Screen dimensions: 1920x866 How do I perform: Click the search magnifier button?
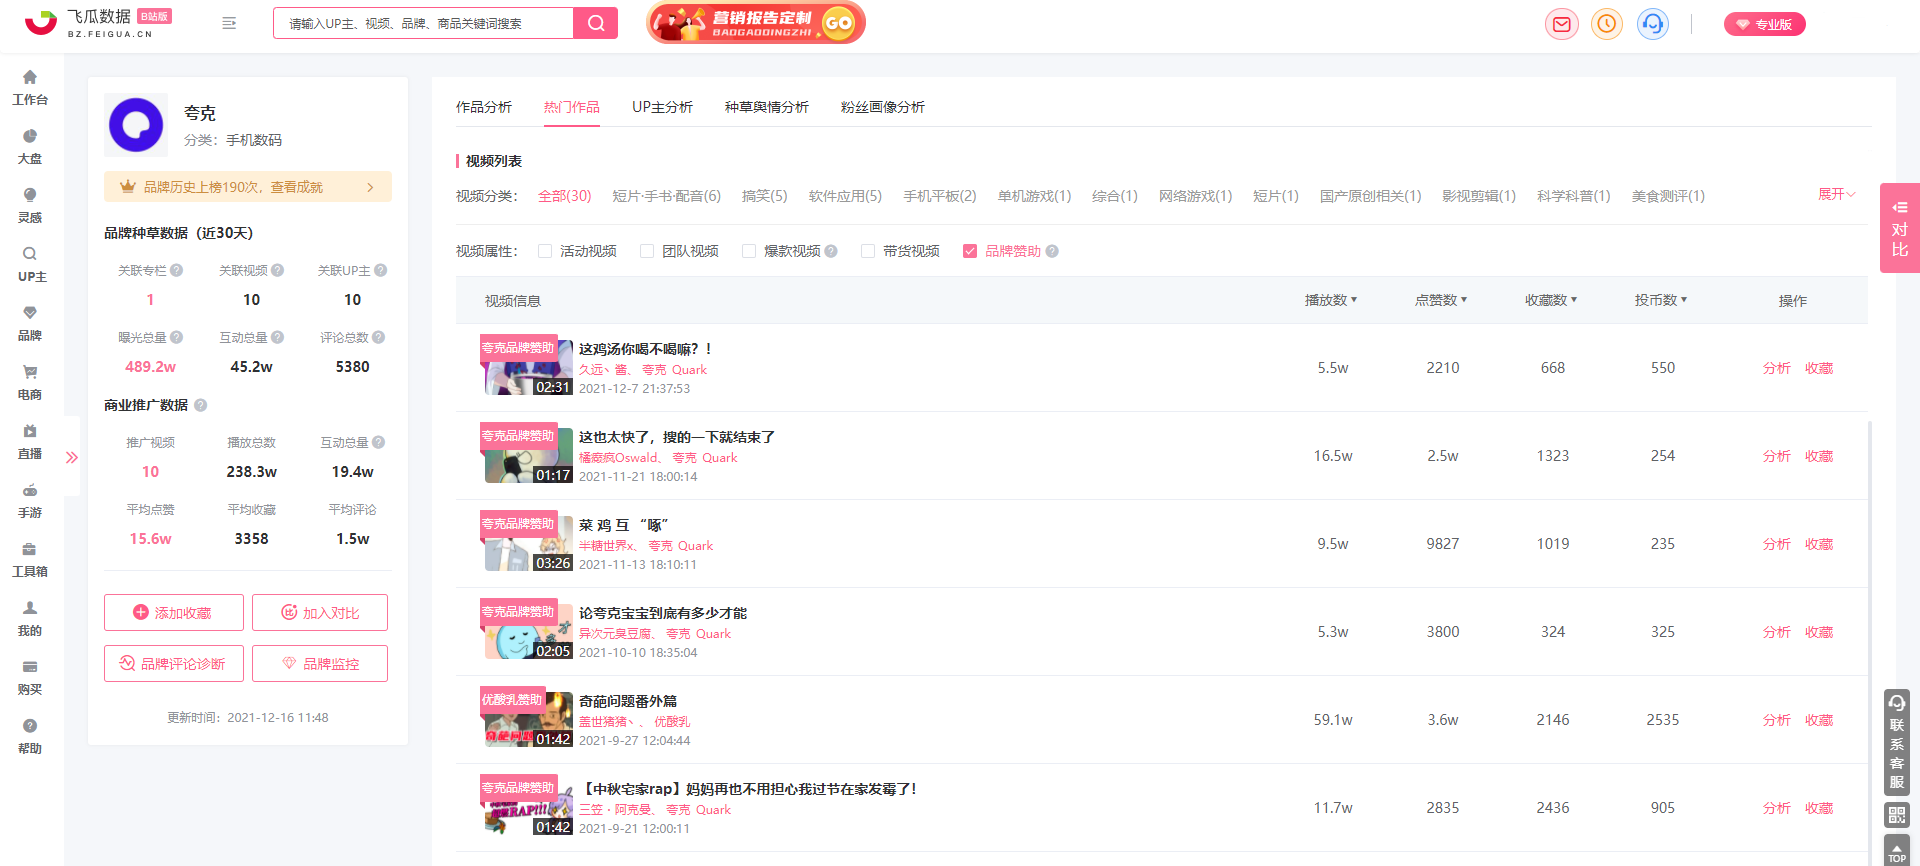[x=596, y=23]
